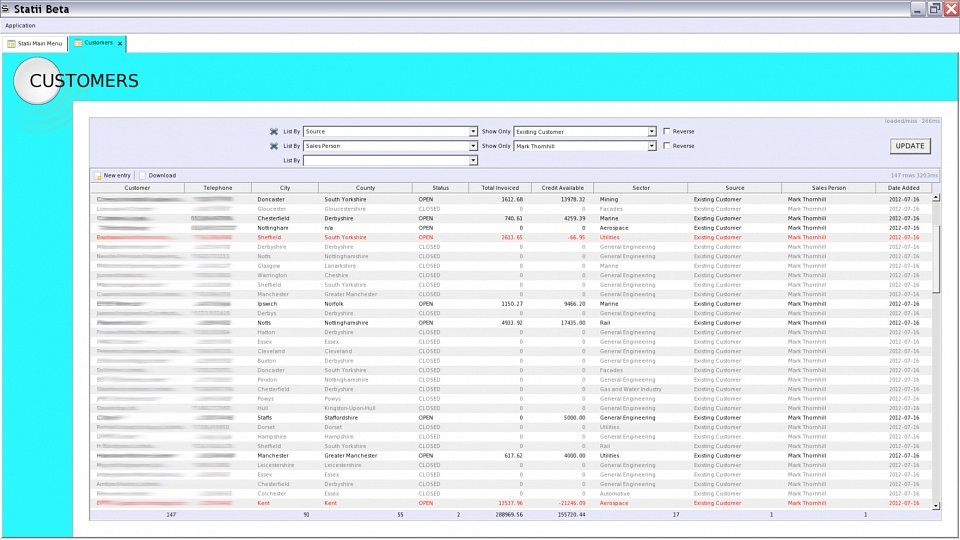This screenshot has width=960, height=540.
Task: Click the table scrollbar up arrow
Action: [x=936, y=198]
